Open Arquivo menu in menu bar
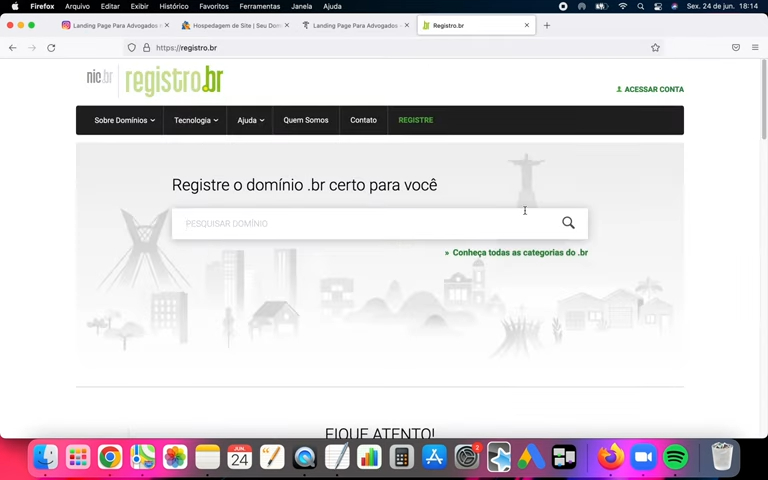Viewport: 768px width, 480px height. (77, 6)
